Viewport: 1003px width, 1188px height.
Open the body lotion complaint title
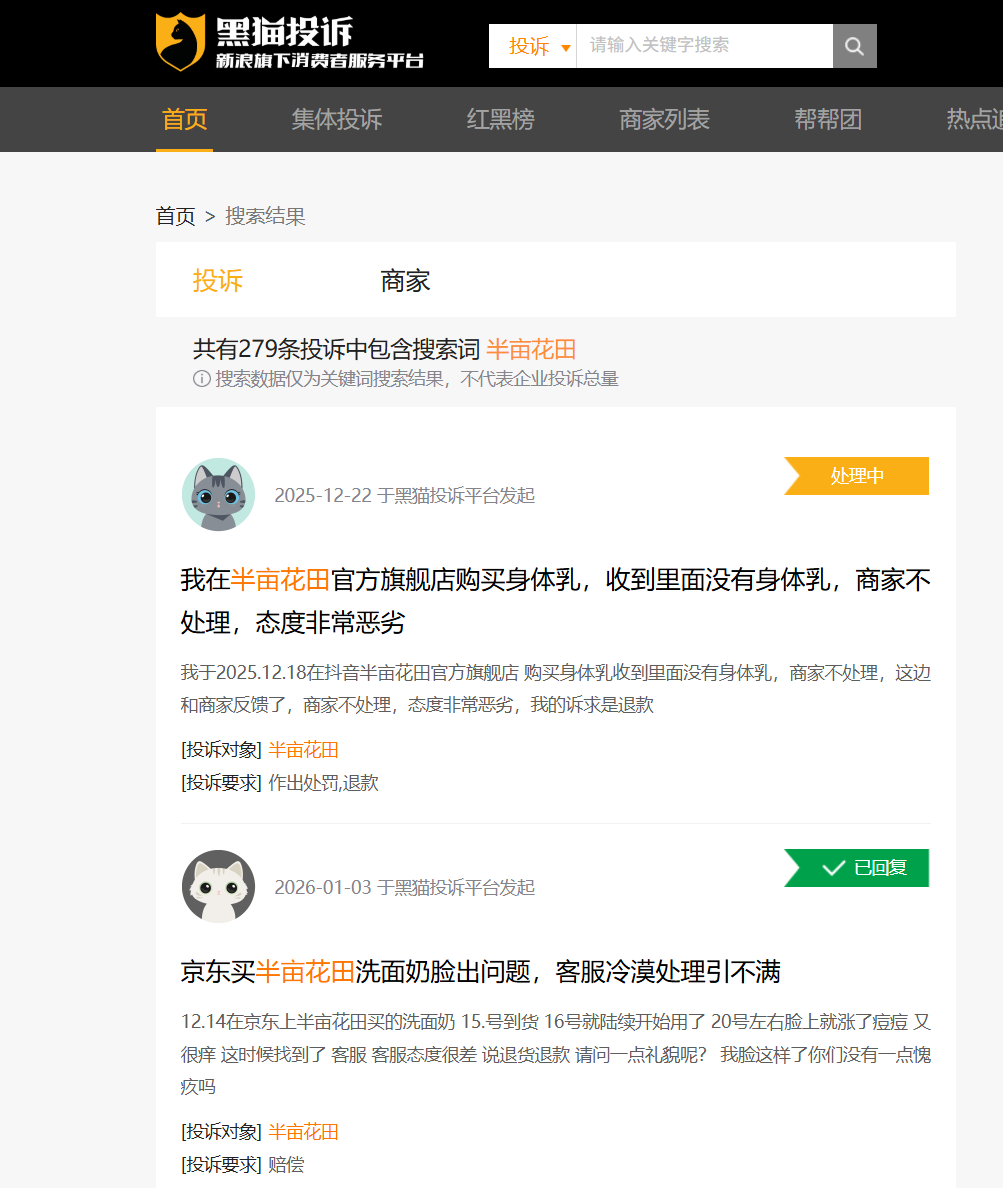pyautogui.click(x=555, y=600)
